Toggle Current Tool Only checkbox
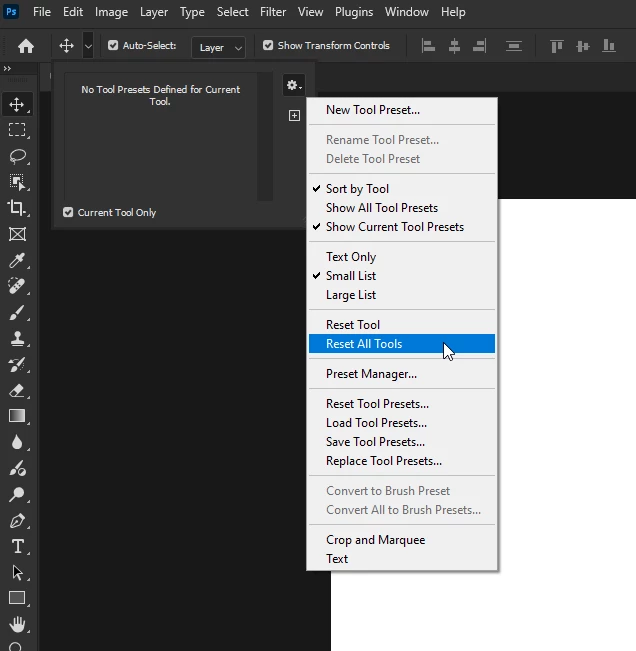 (x=68, y=212)
